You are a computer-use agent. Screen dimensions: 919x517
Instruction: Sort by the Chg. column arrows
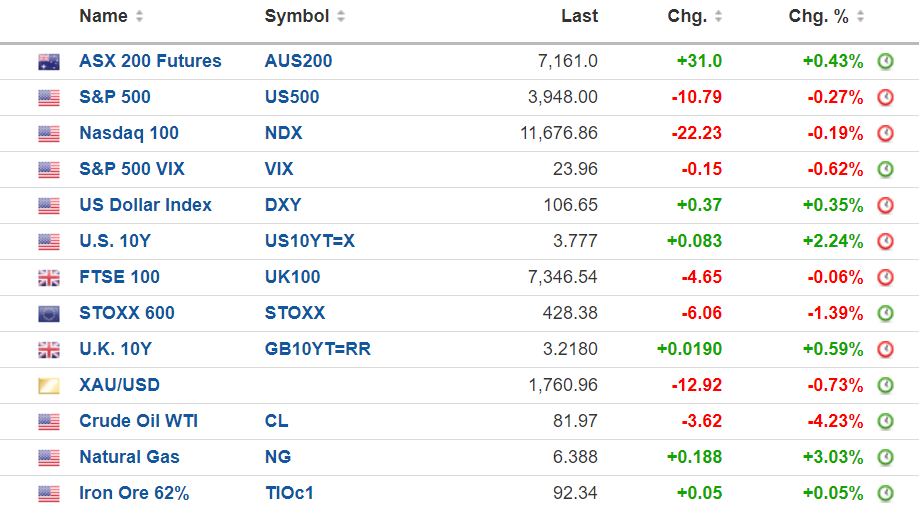click(719, 16)
